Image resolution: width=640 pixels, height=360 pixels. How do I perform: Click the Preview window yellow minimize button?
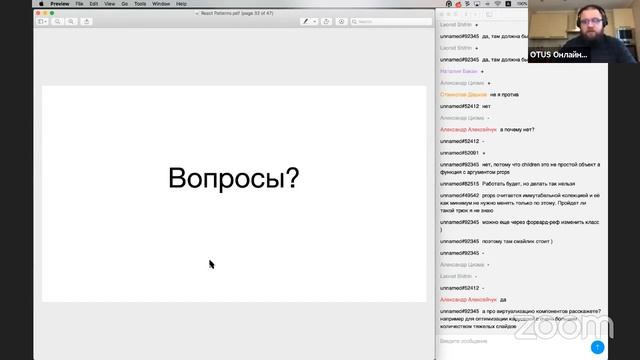(45, 13)
